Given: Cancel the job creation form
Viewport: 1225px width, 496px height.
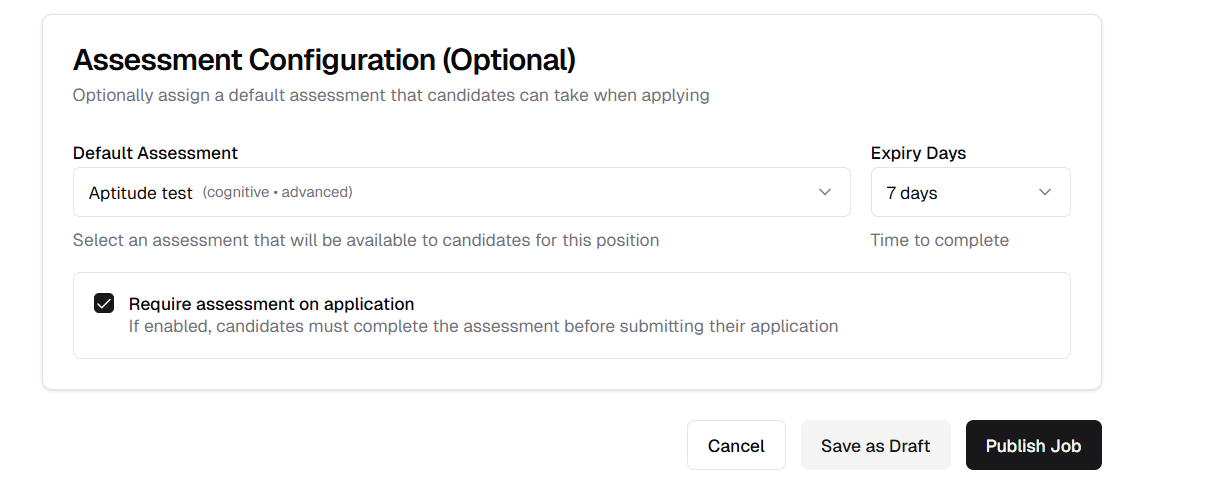Looking at the screenshot, I should 736,446.
